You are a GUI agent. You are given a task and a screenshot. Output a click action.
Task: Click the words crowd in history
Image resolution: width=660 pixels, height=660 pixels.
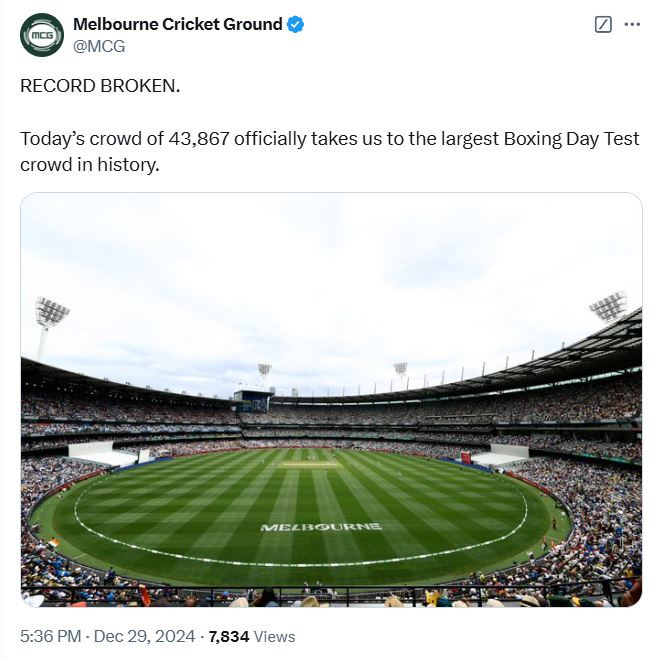point(90,165)
